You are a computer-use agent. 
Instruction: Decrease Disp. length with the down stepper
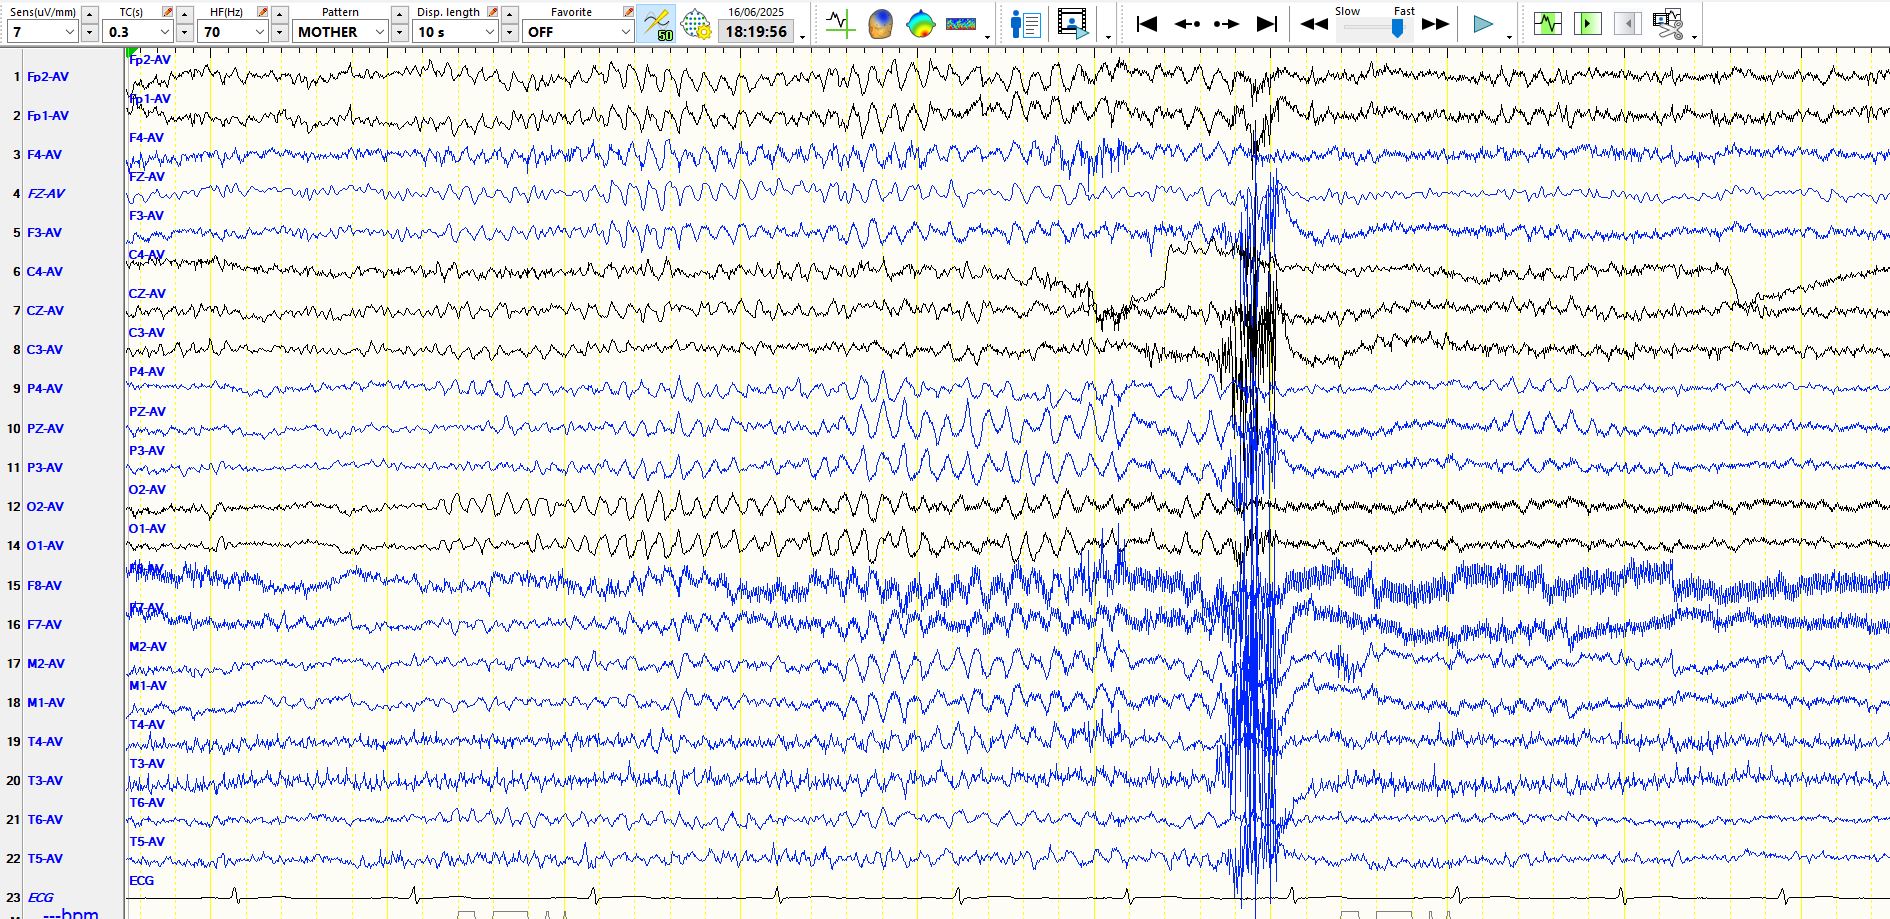click(x=509, y=32)
